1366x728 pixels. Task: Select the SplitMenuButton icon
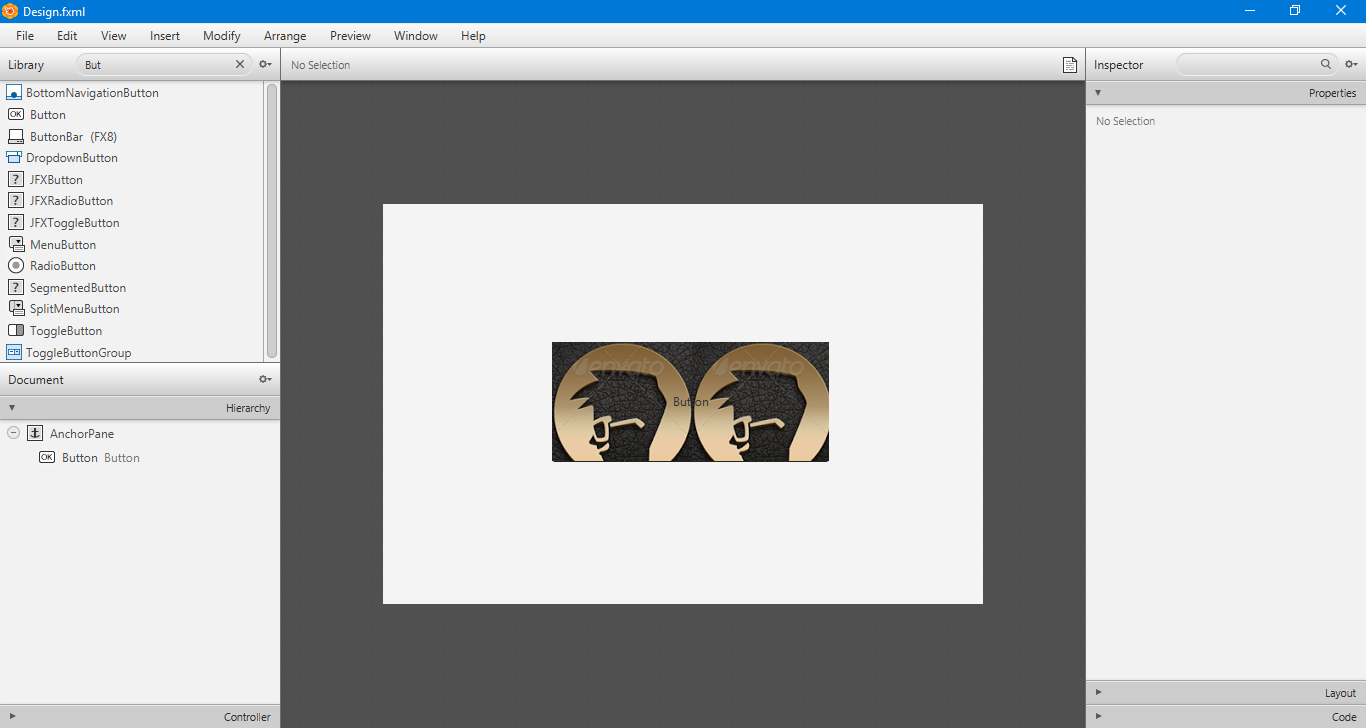(15, 309)
